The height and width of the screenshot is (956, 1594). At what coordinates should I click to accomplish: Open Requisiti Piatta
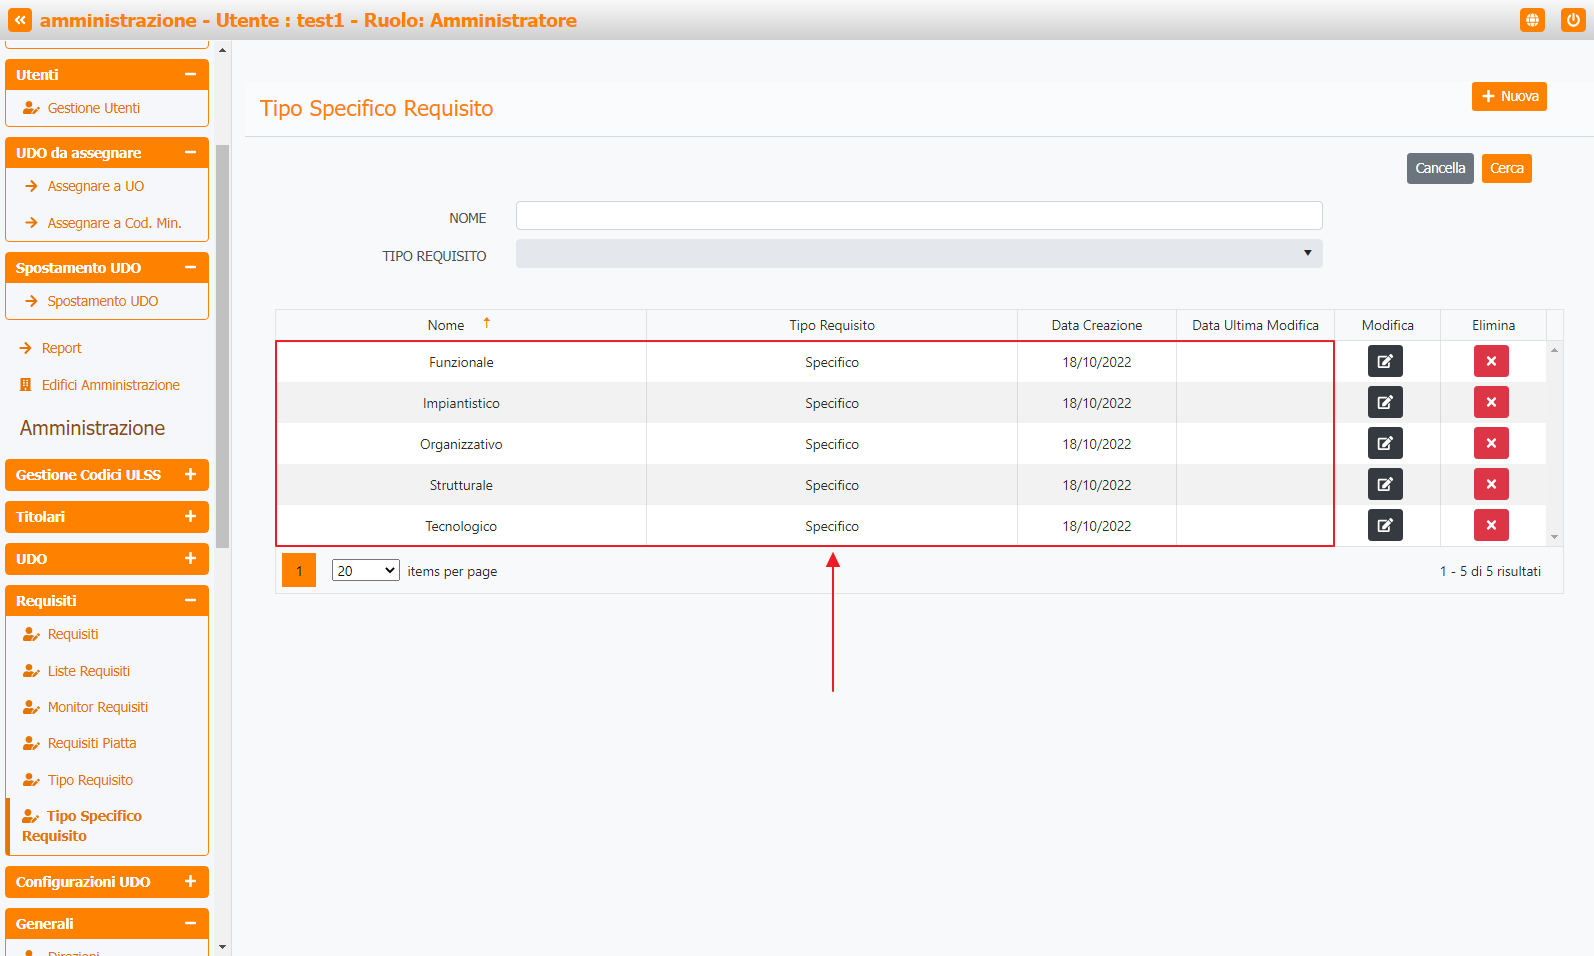[92, 743]
